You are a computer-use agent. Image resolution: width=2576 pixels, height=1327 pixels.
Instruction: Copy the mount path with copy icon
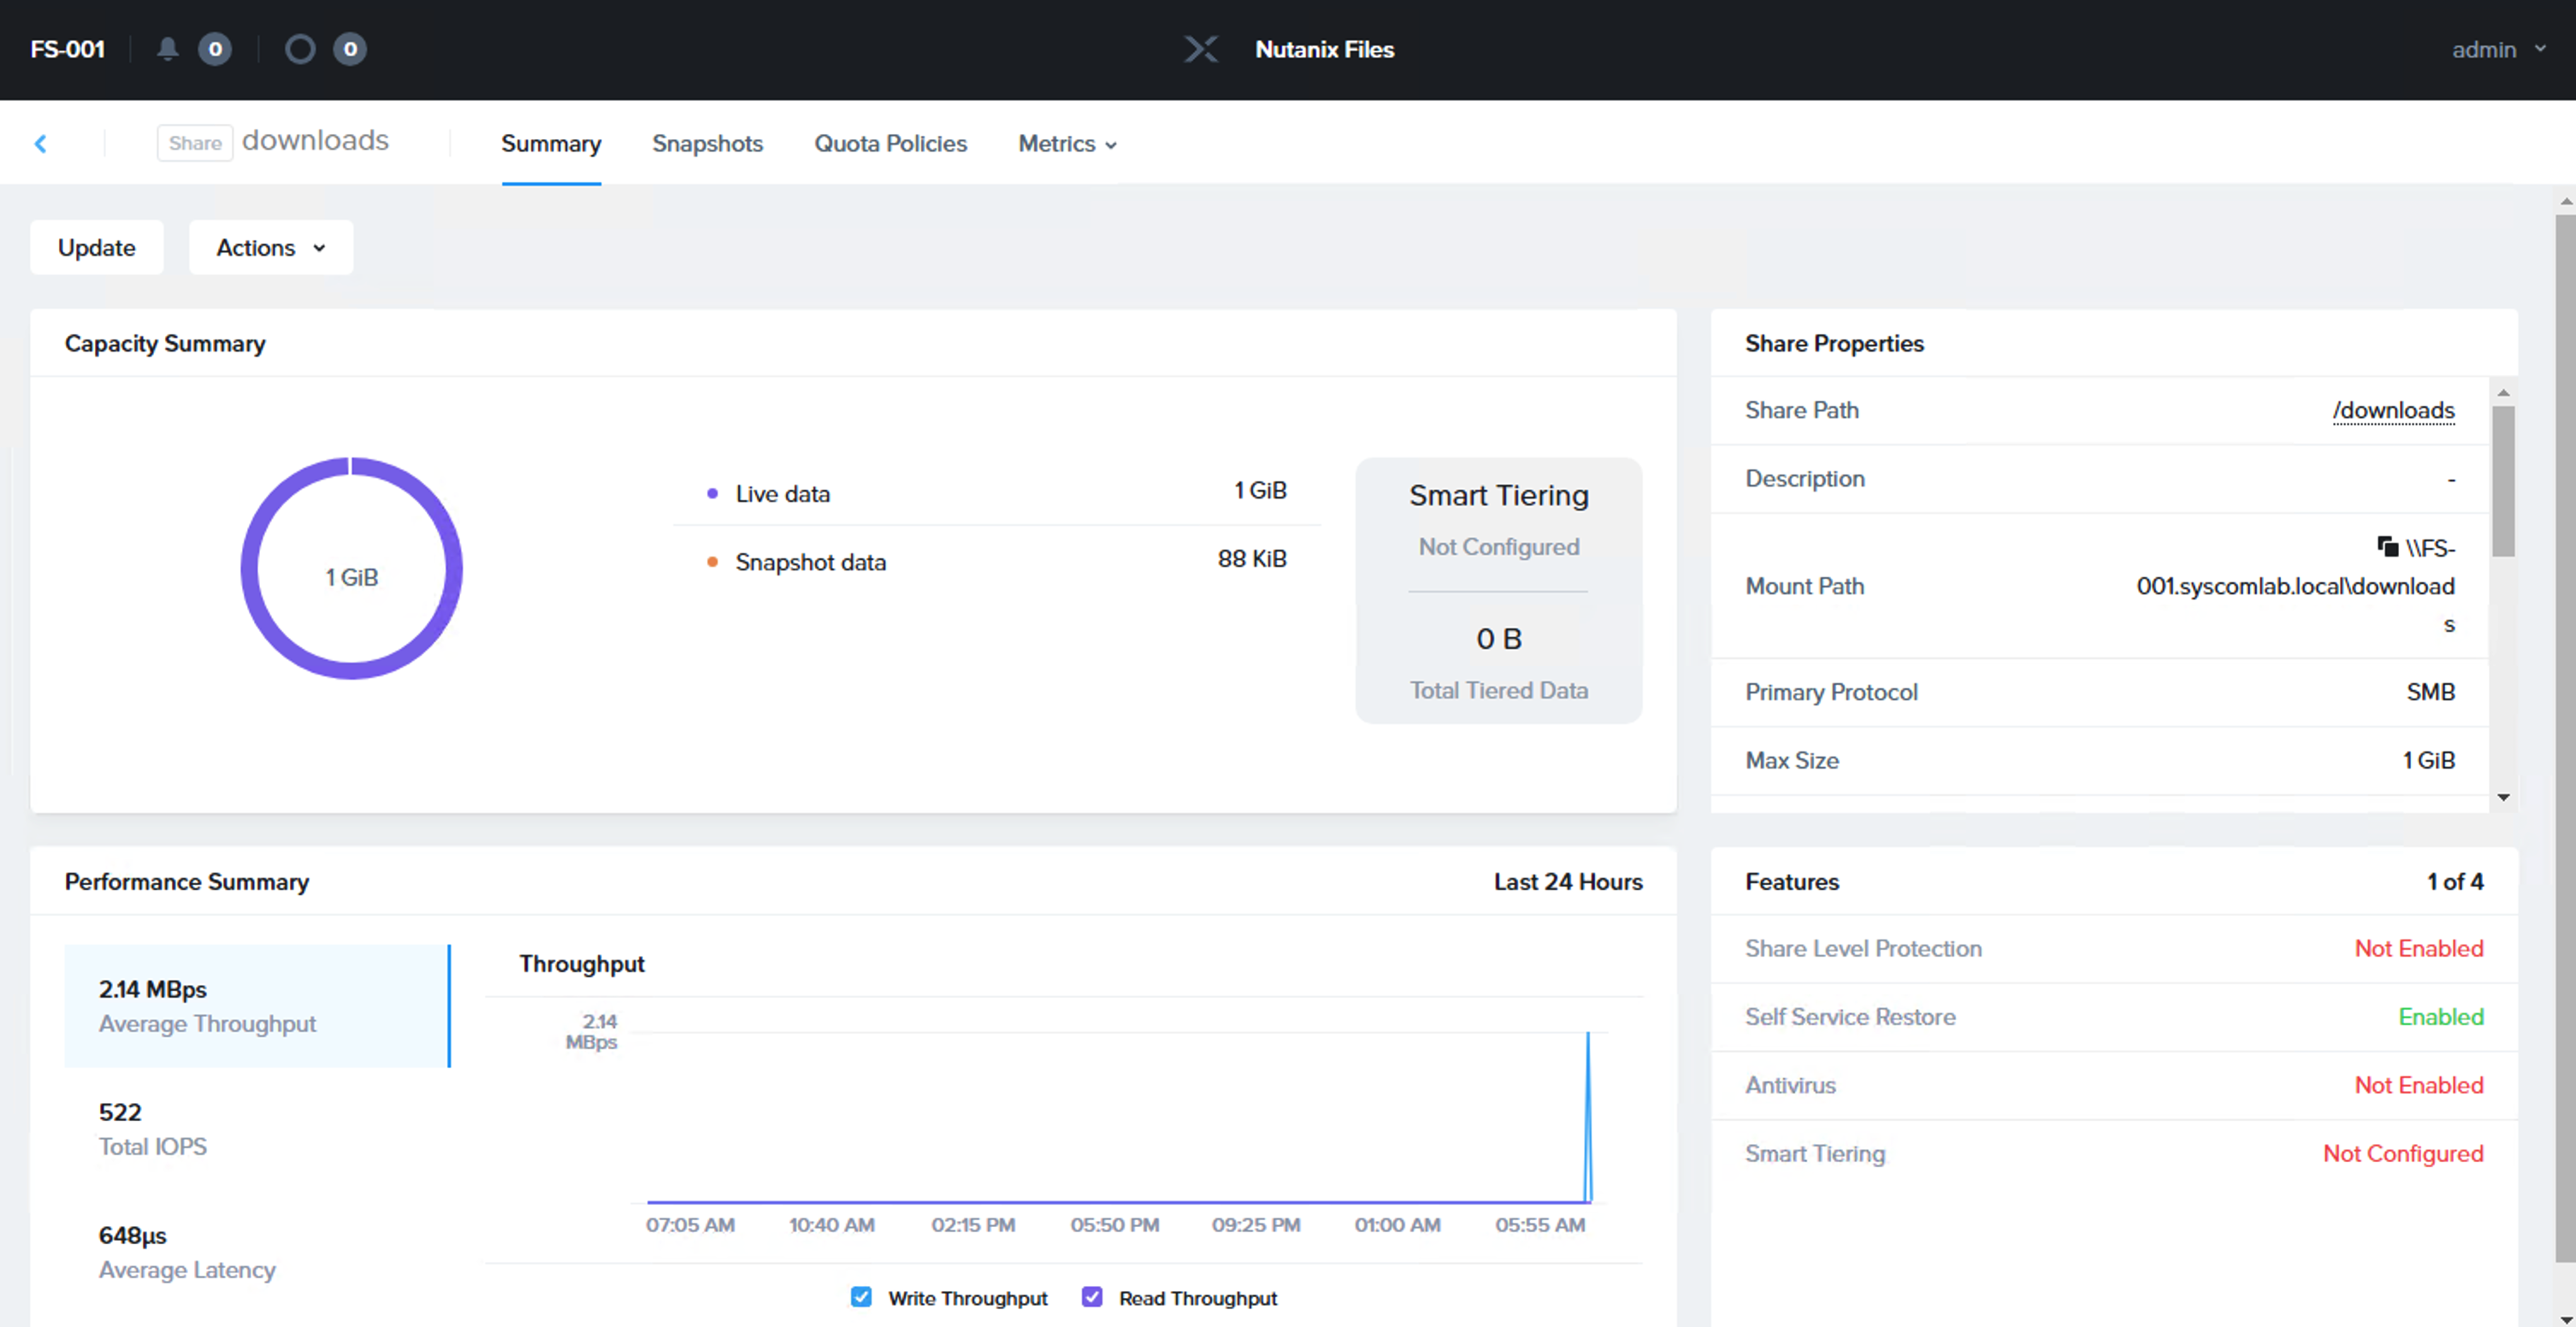(2388, 546)
